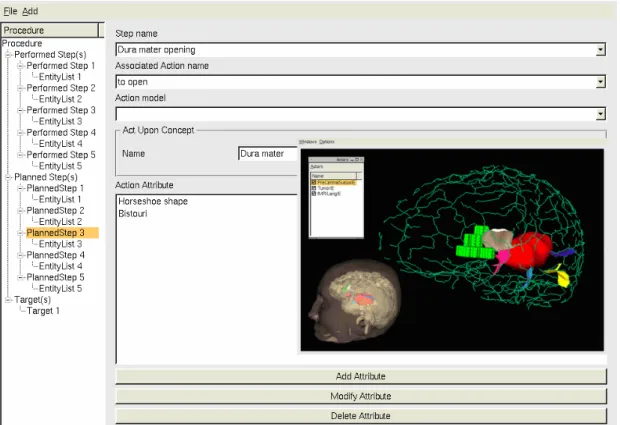Image resolution: width=620 pixels, height=425 pixels.
Task: Click the Procedure column header
Action: click(50, 30)
